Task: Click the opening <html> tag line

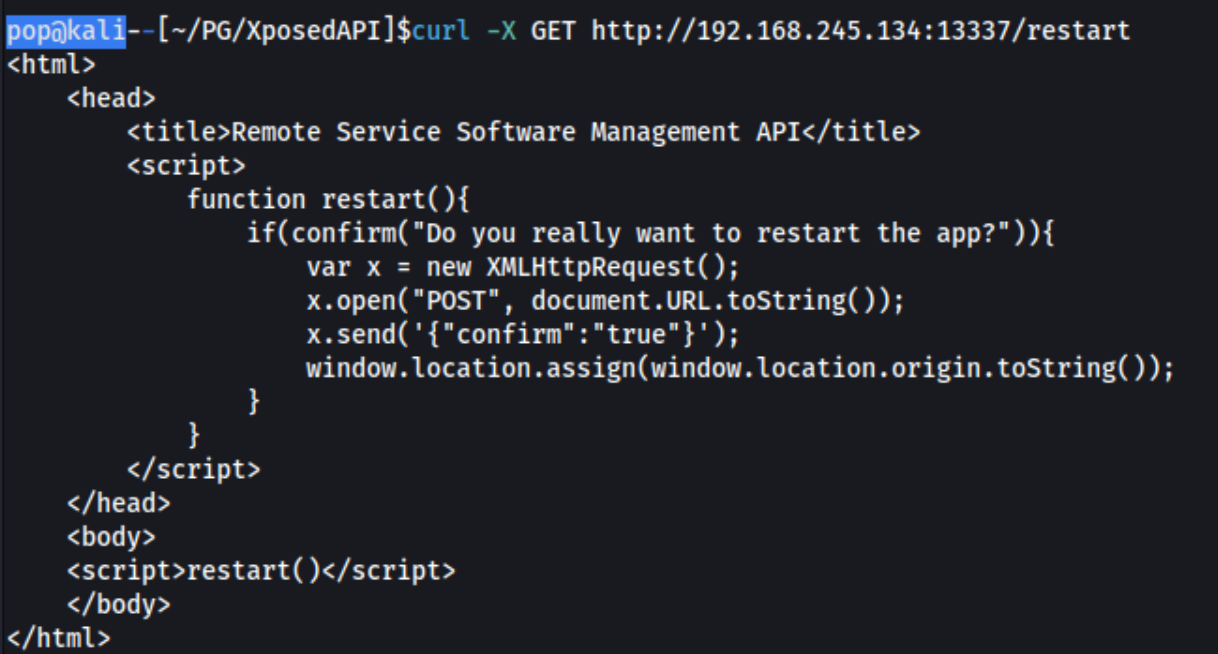Action: point(51,65)
